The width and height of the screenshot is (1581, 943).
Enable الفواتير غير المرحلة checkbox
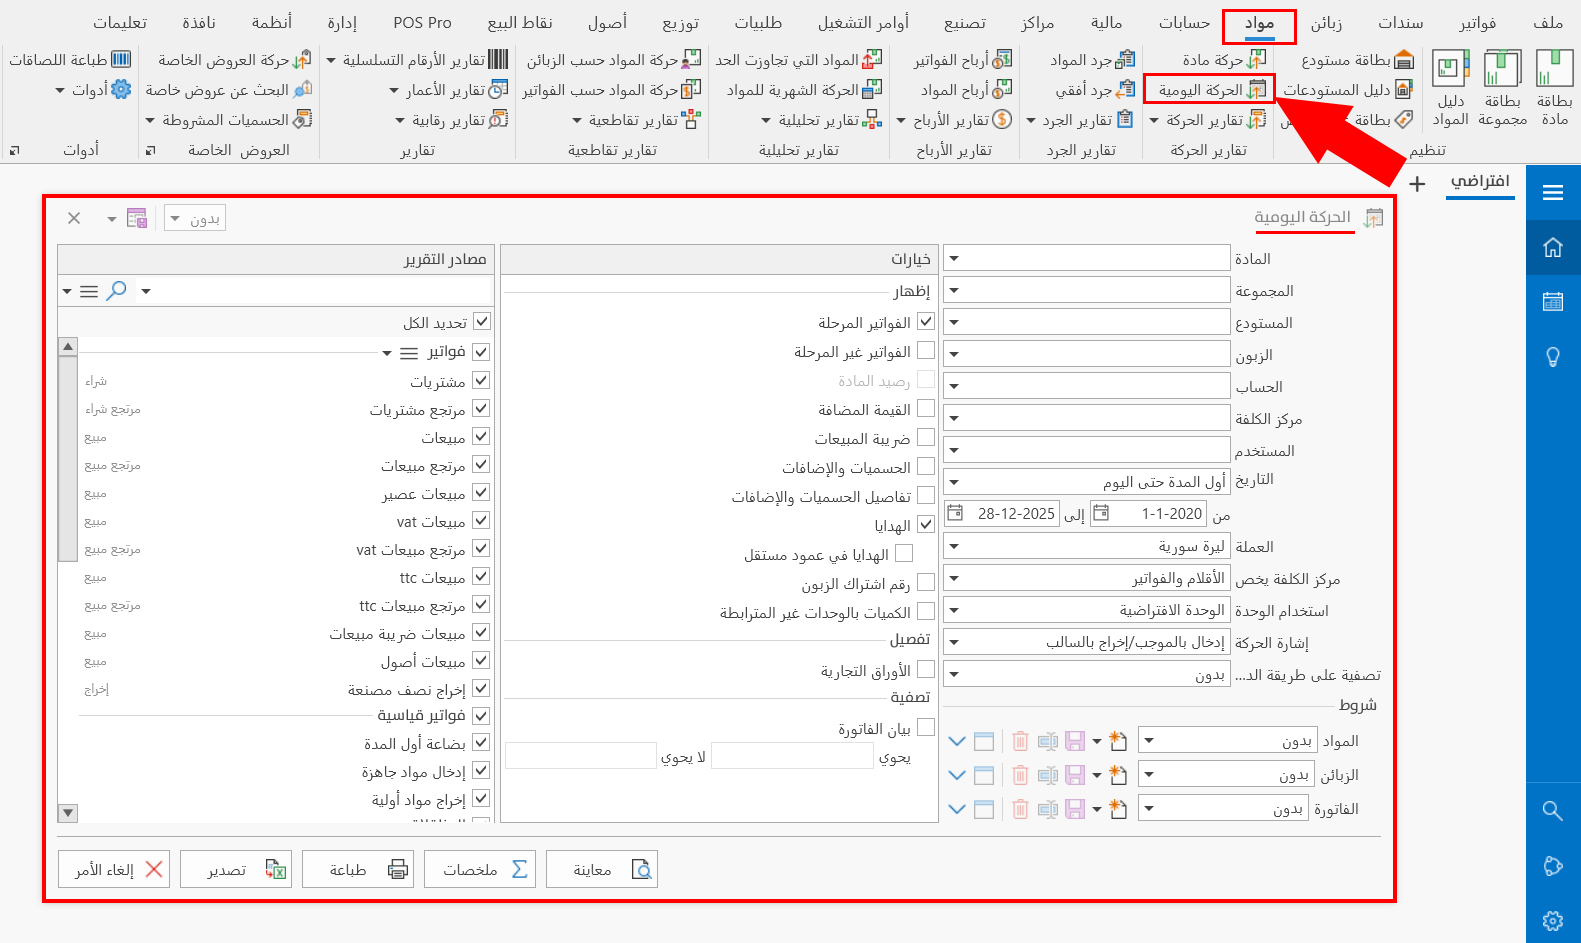click(926, 351)
